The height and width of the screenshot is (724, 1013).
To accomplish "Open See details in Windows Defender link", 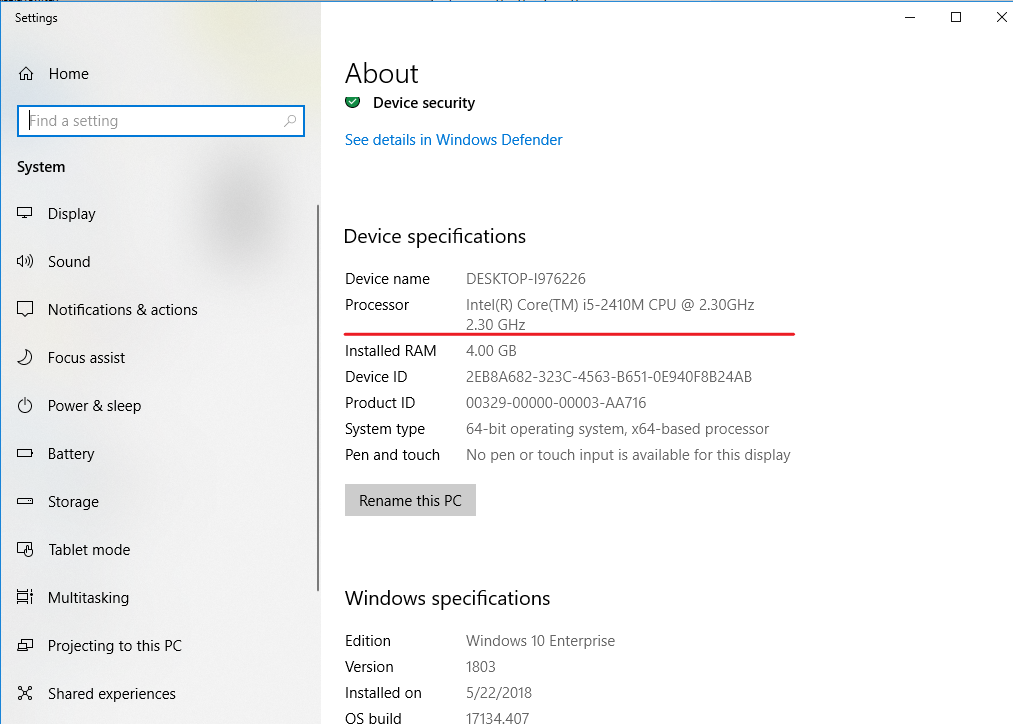I will point(453,139).
